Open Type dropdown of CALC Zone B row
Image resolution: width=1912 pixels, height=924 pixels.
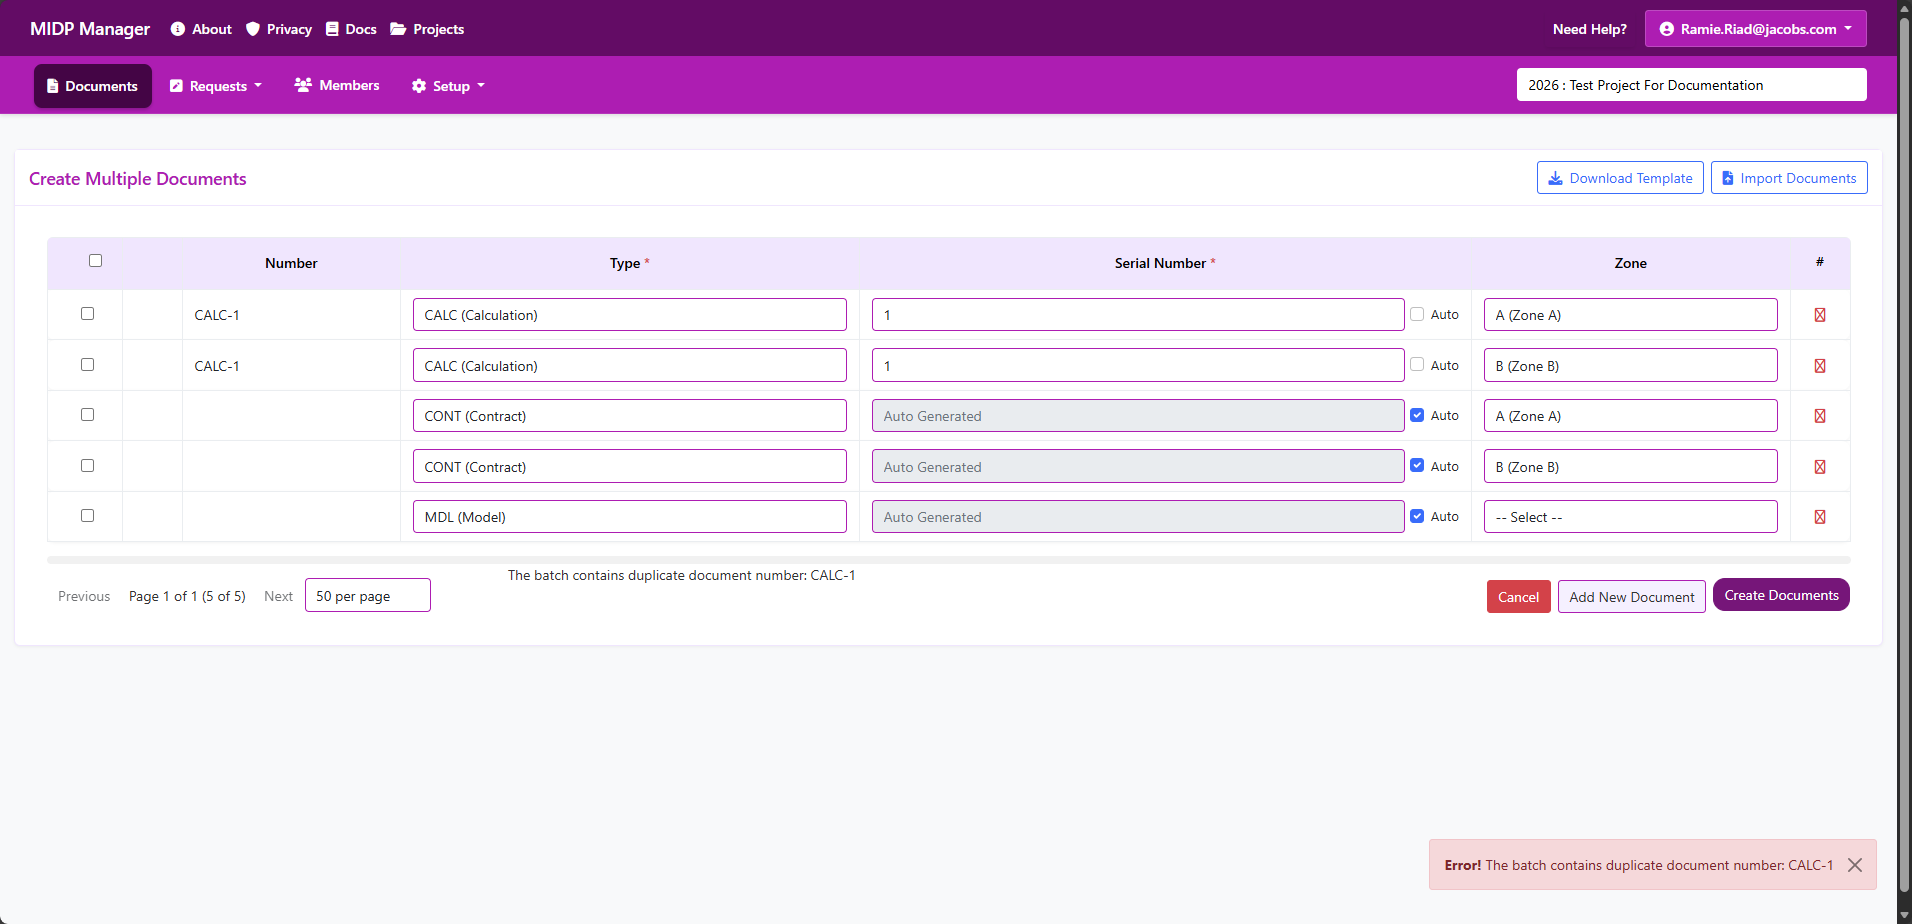click(x=630, y=365)
